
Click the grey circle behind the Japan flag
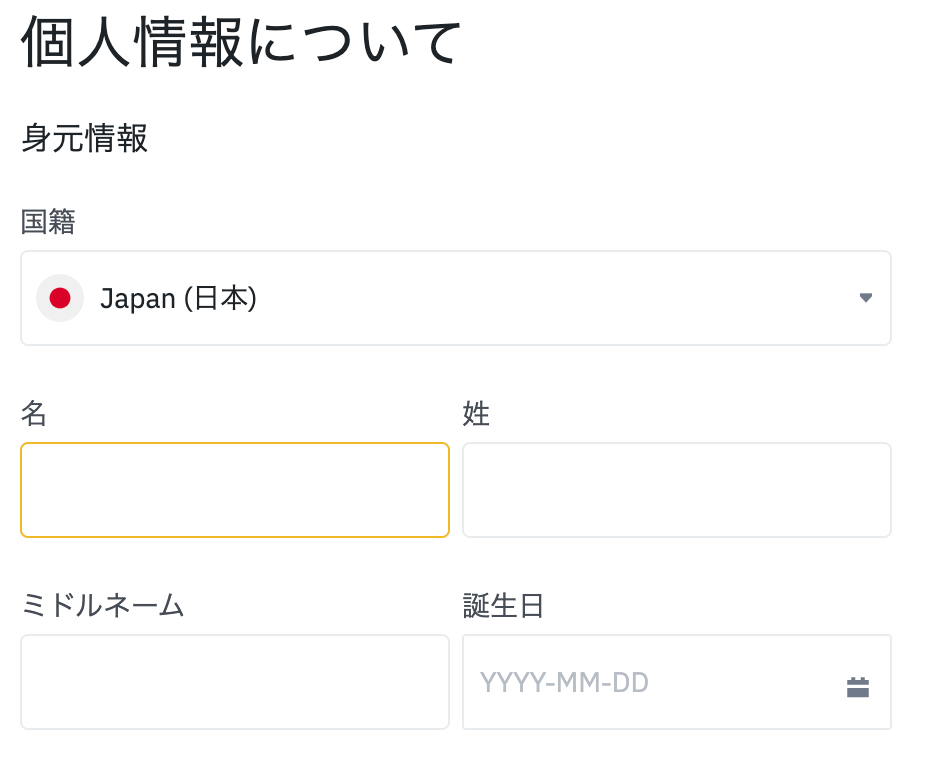click(x=60, y=298)
